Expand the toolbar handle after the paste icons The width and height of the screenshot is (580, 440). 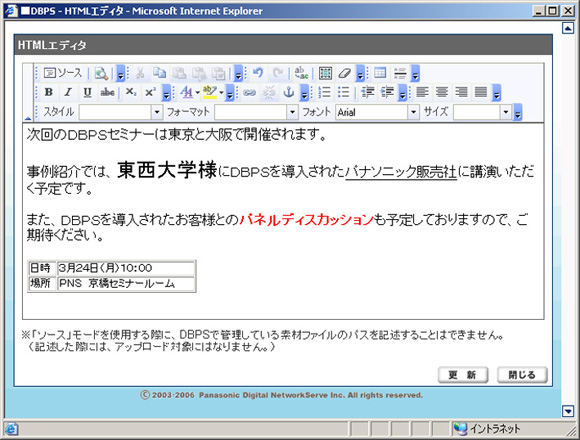click(x=239, y=73)
